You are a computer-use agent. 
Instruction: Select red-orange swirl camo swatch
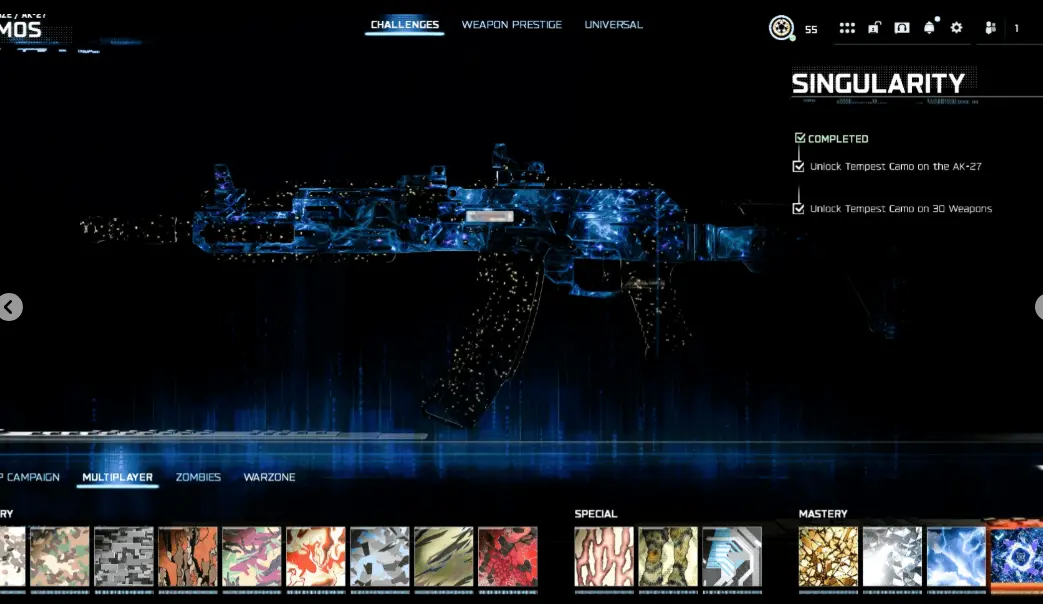point(315,557)
